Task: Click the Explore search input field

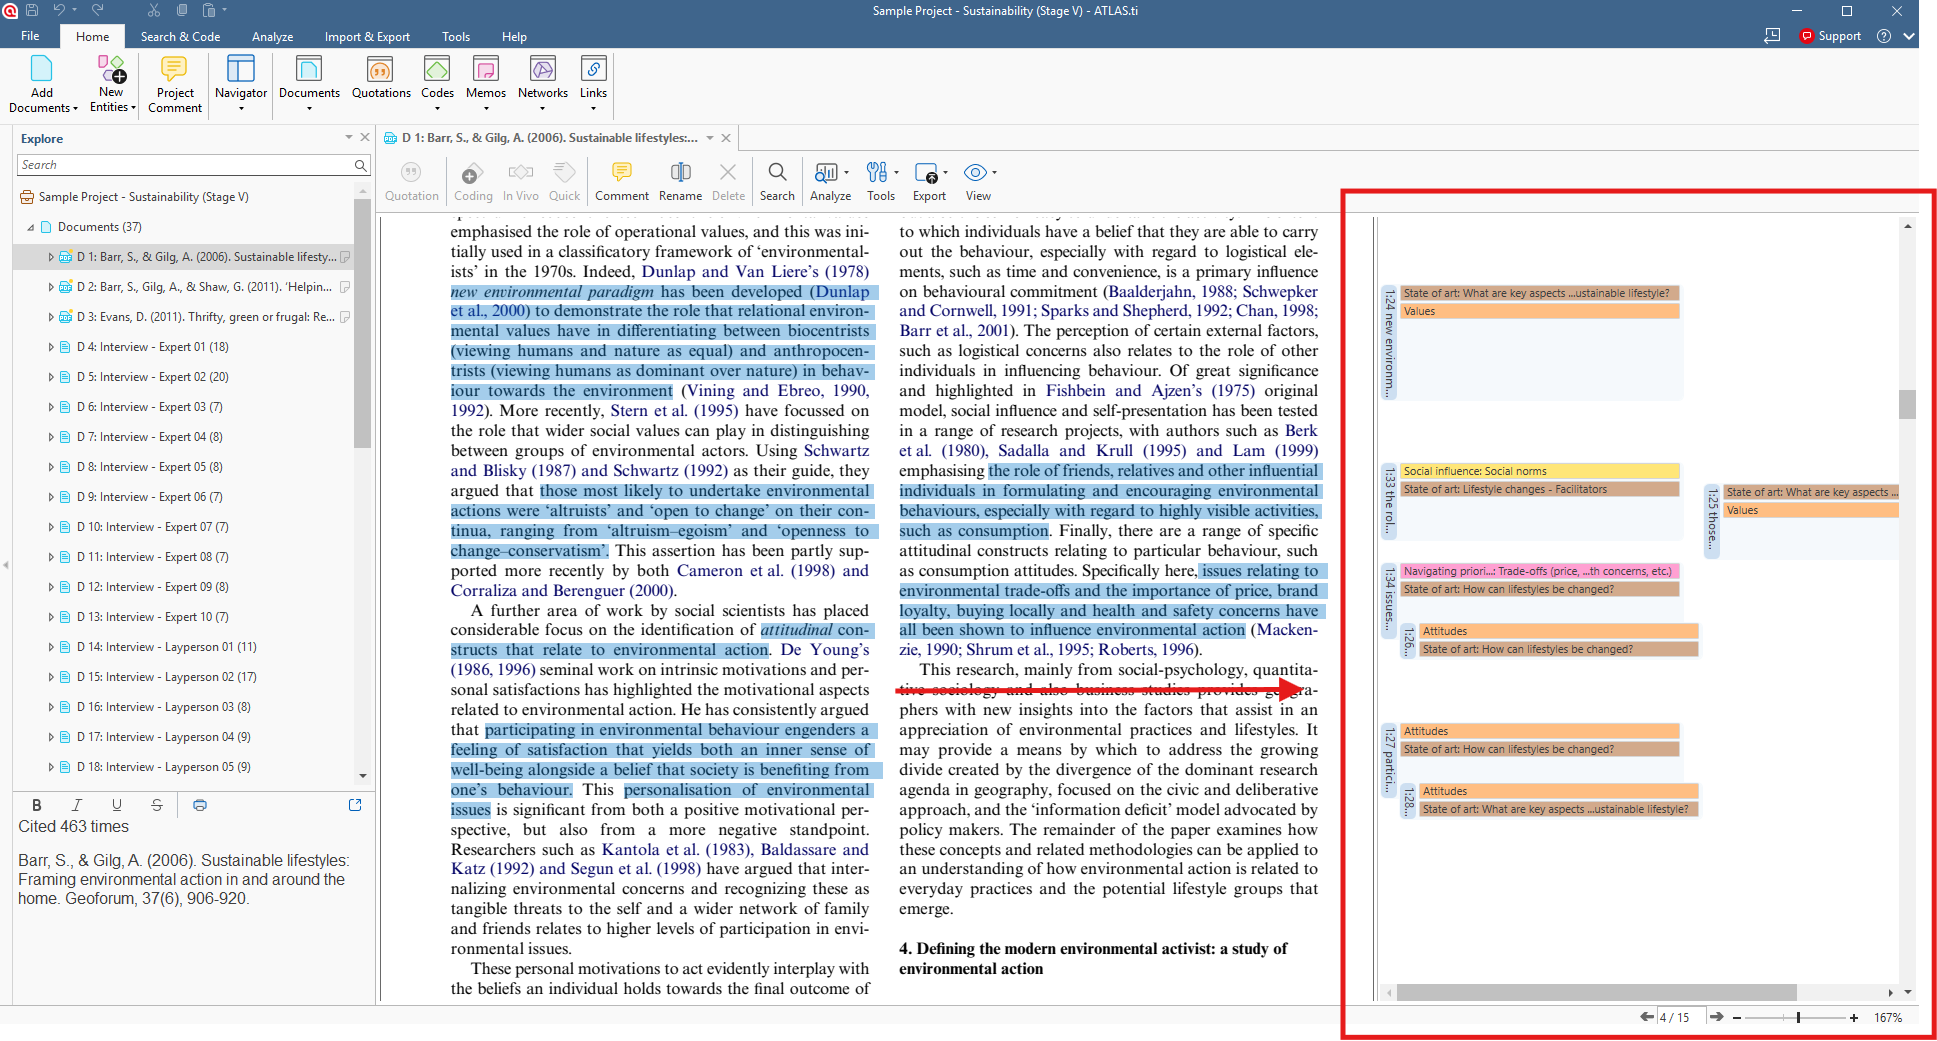Action: pyautogui.click(x=186, y=165)
